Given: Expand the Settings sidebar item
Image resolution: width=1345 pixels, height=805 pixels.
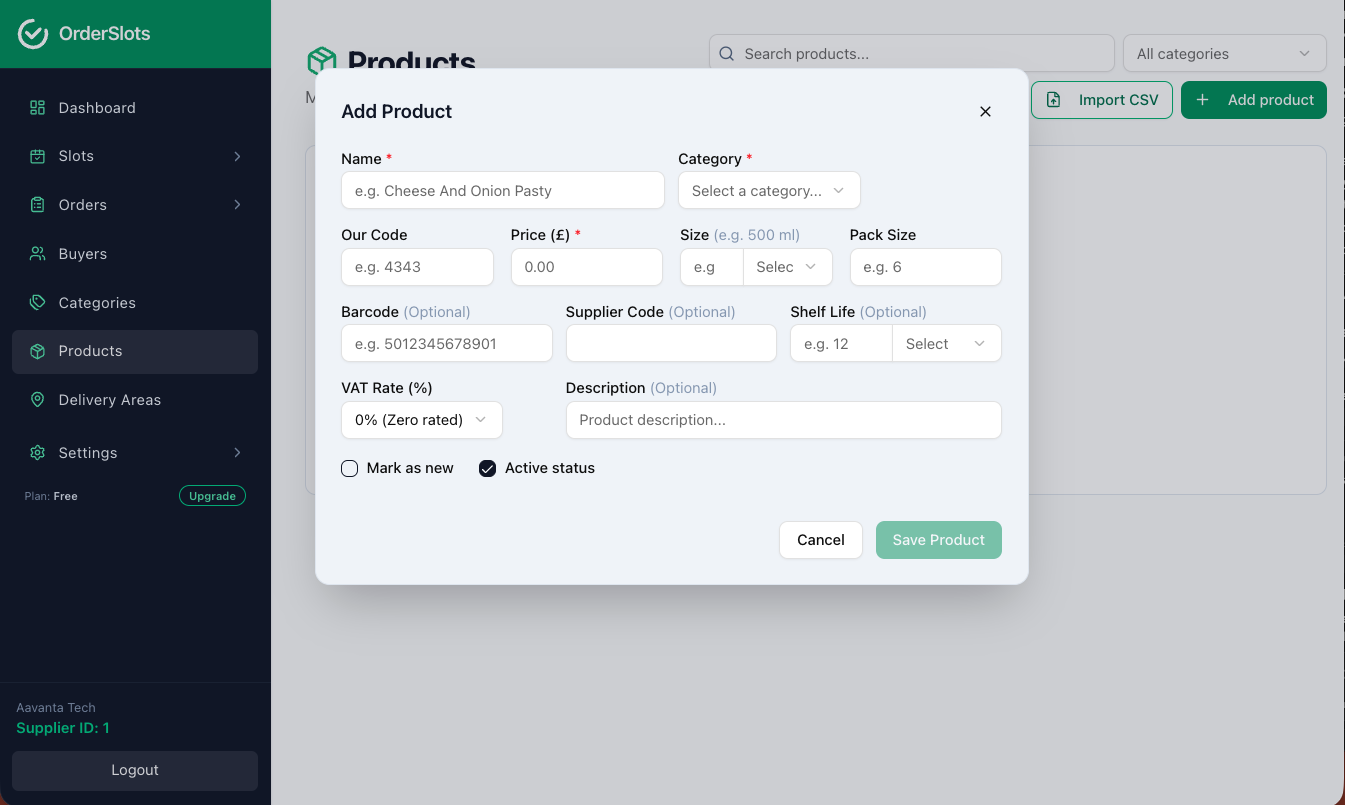Looking at the screenshot, I should tap(87, 452).
